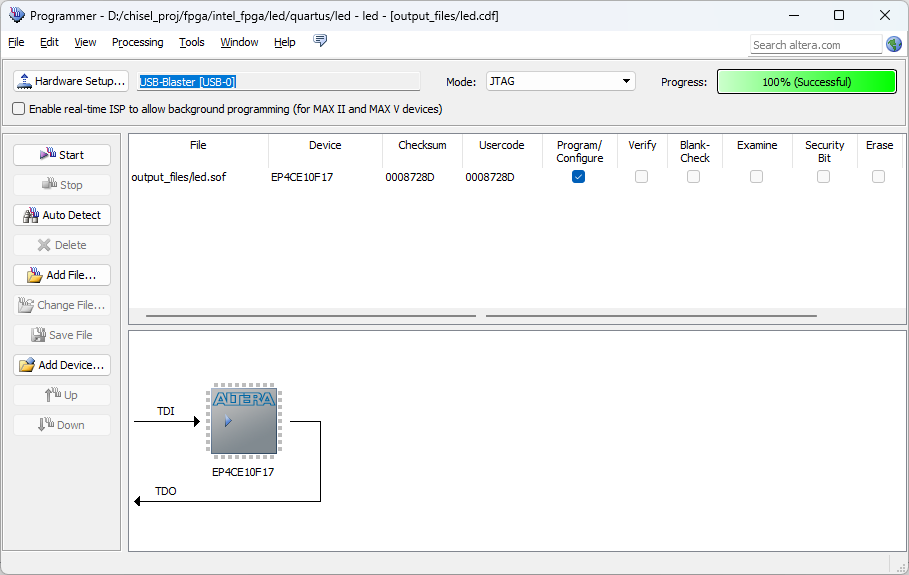Click the Checksum column header
The height and width of the screenshot is (575, 909).
[422, 145]
